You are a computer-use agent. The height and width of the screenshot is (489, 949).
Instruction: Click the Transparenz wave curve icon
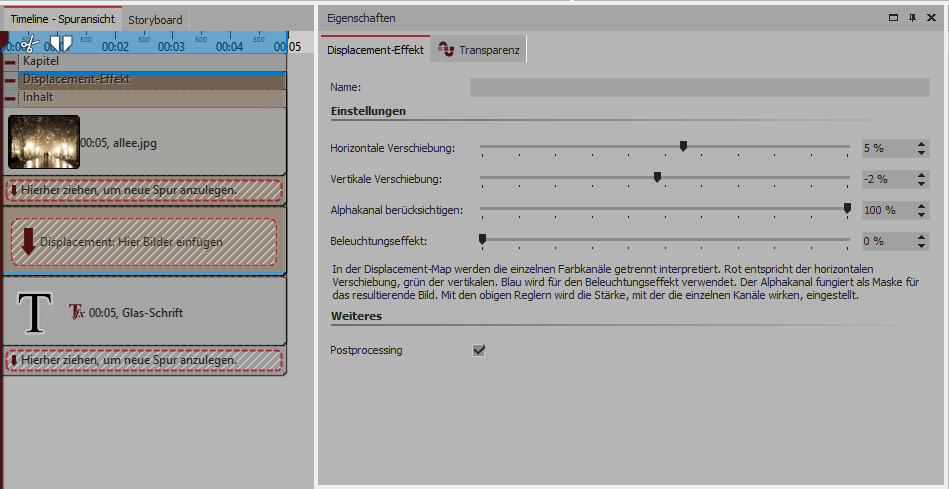coord(446,50)
